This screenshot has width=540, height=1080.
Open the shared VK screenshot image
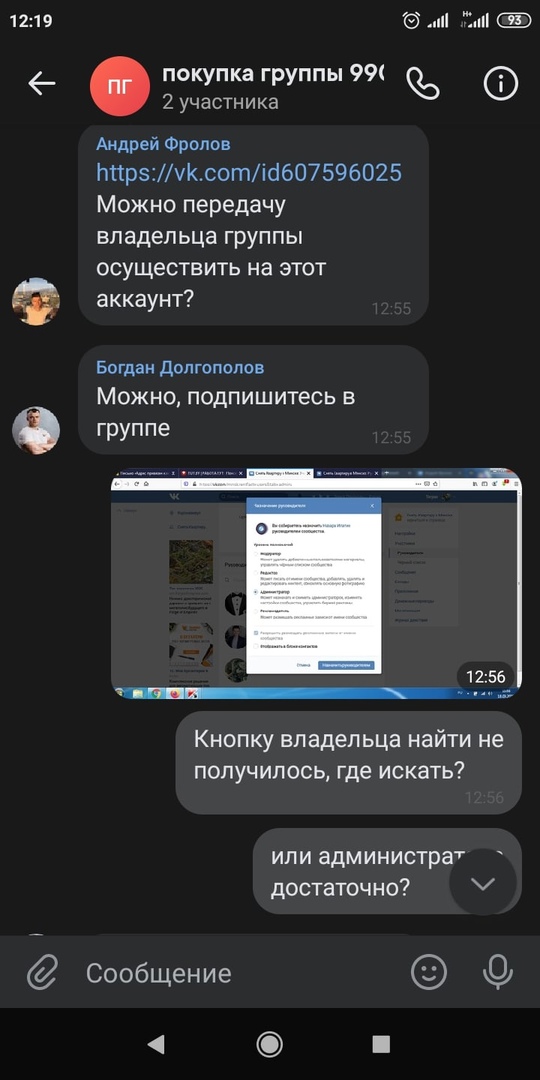pyautogui.click(x=316, y=583)
